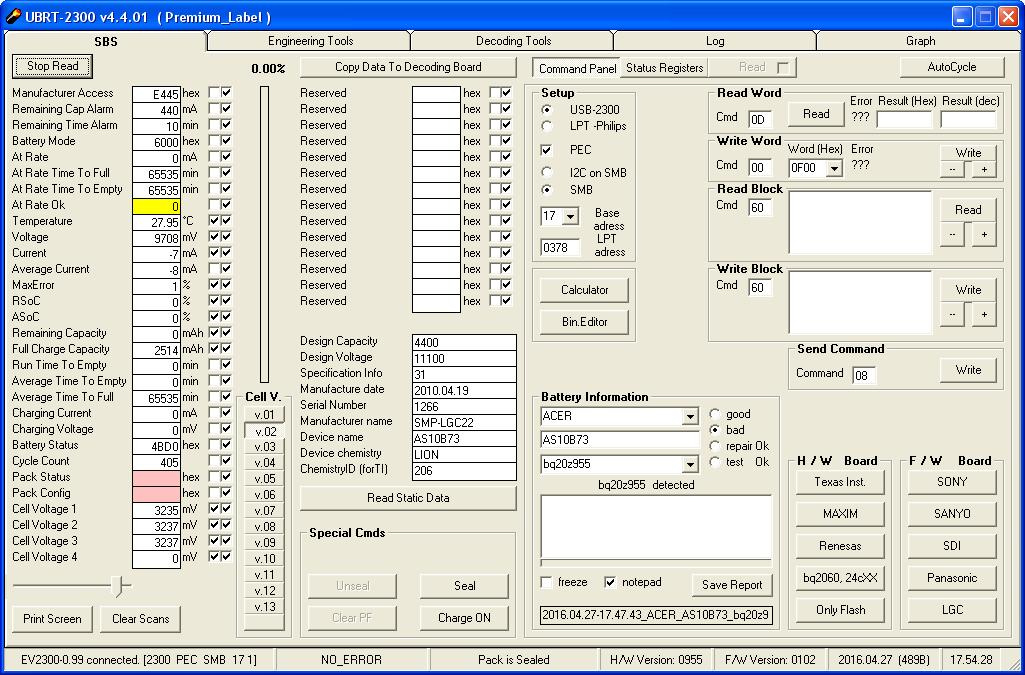
Task: Click the LPT address field 0378
Action: tap(560, 248)
